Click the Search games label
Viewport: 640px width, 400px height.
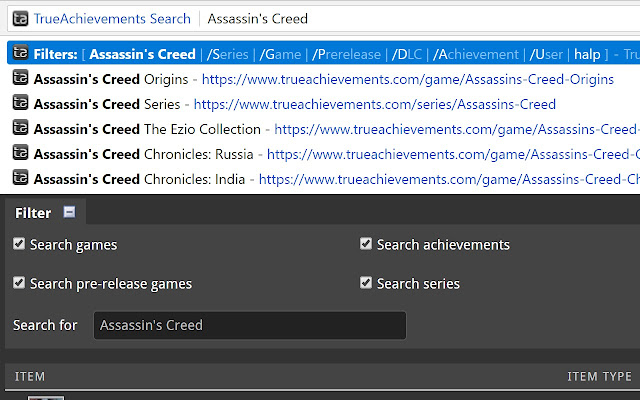[x=73, y=244]
